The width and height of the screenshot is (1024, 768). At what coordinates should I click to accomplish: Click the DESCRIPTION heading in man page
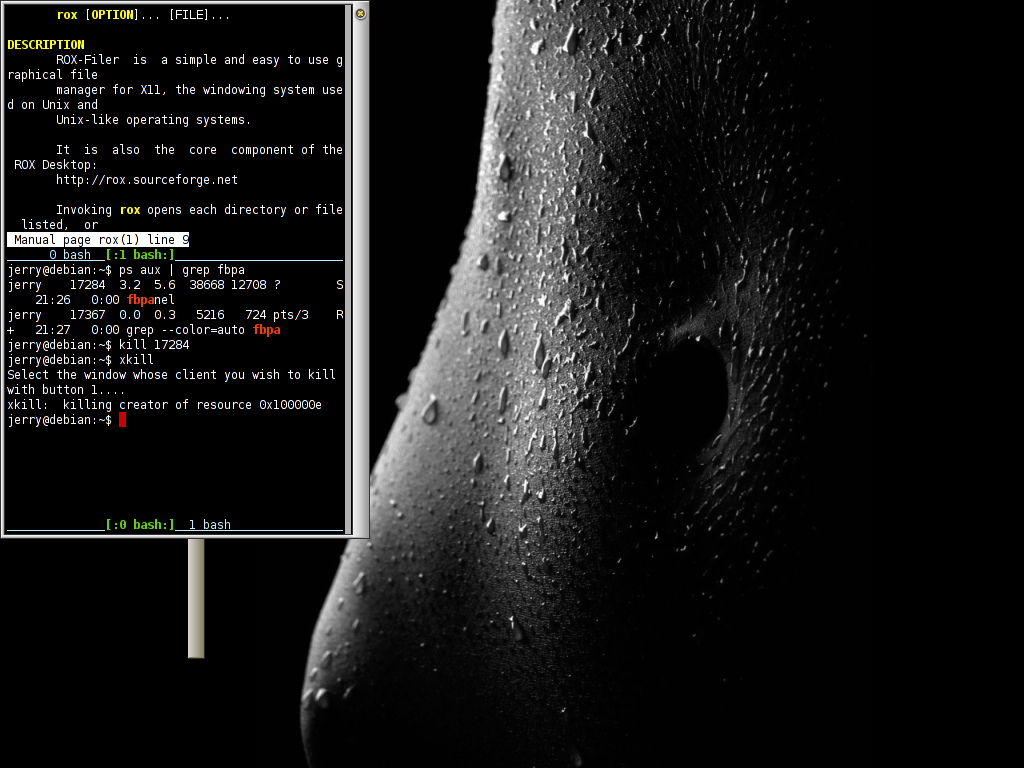coord(46,44)
